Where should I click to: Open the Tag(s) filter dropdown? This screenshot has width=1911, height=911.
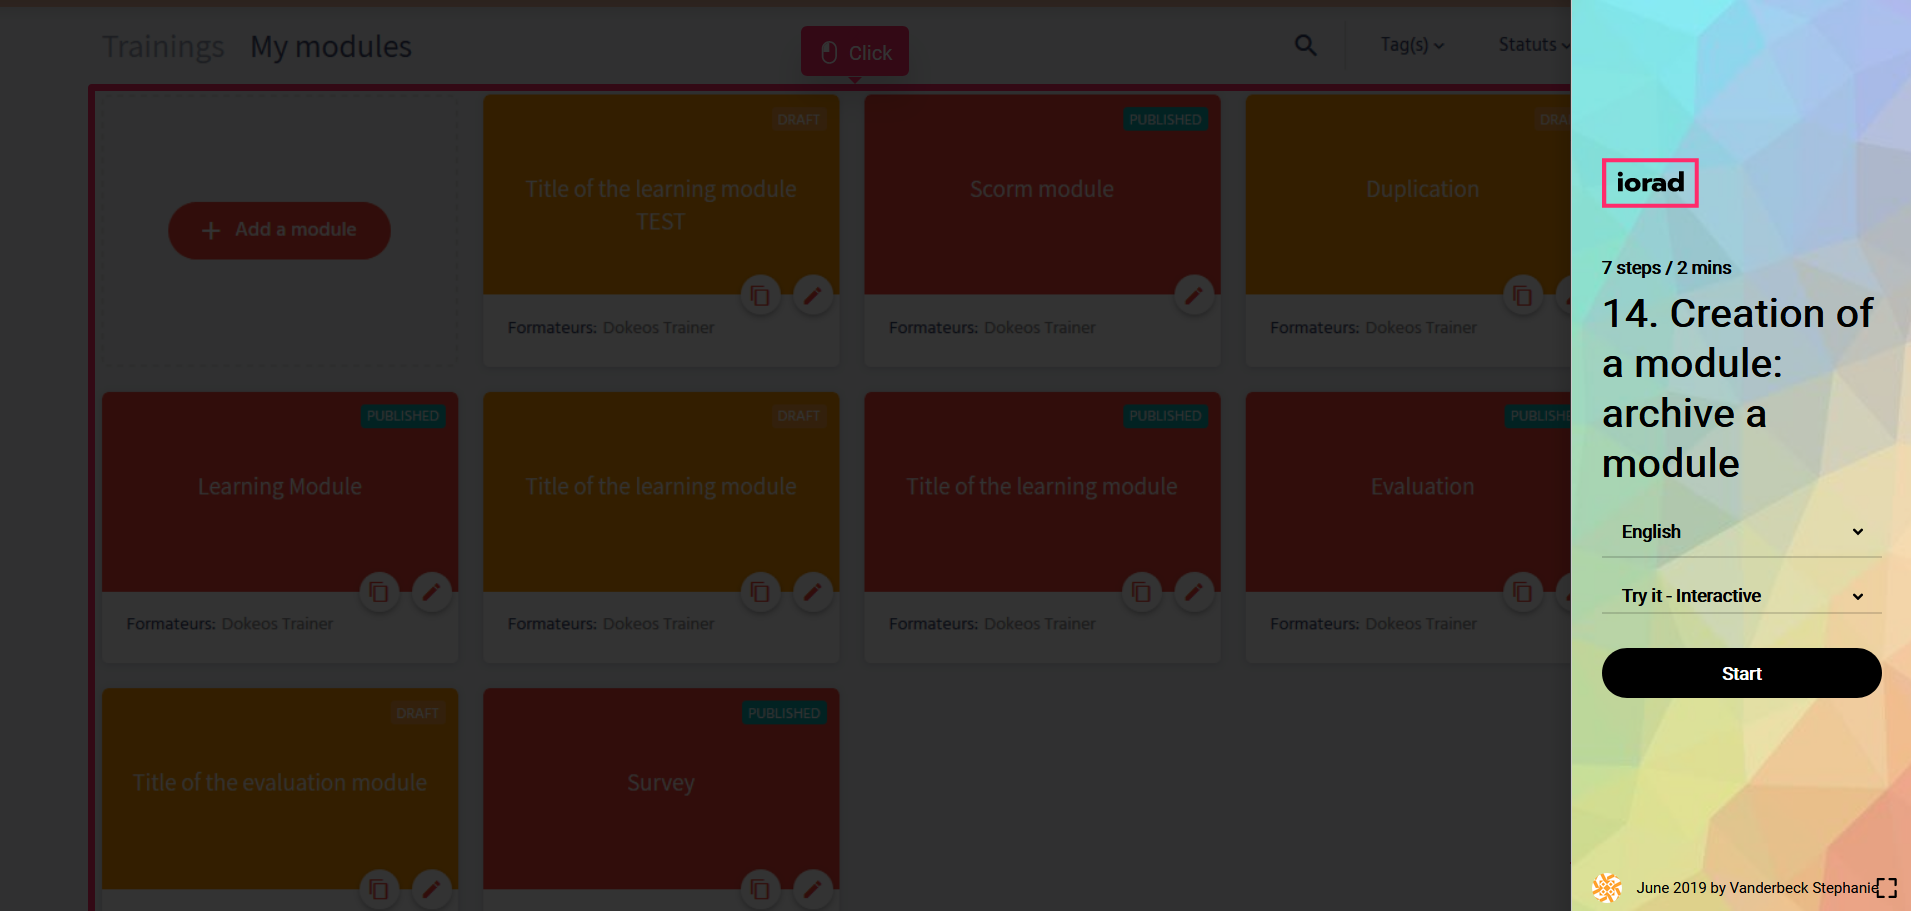1411,45
